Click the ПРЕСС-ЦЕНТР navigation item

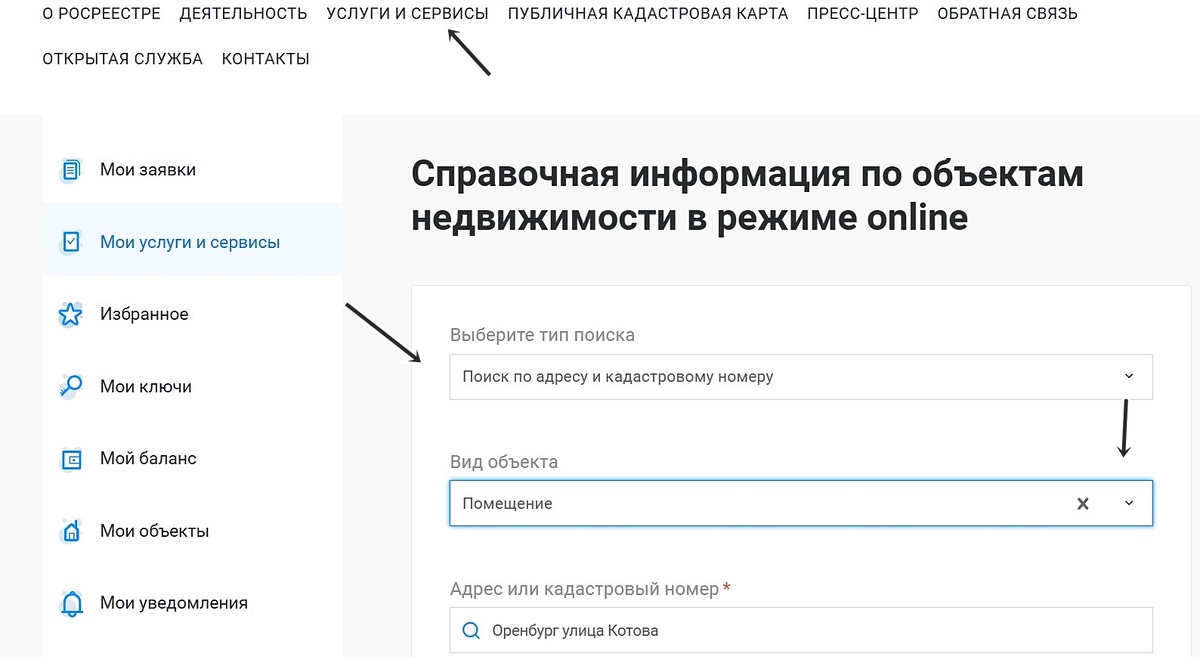pos(862,13)
